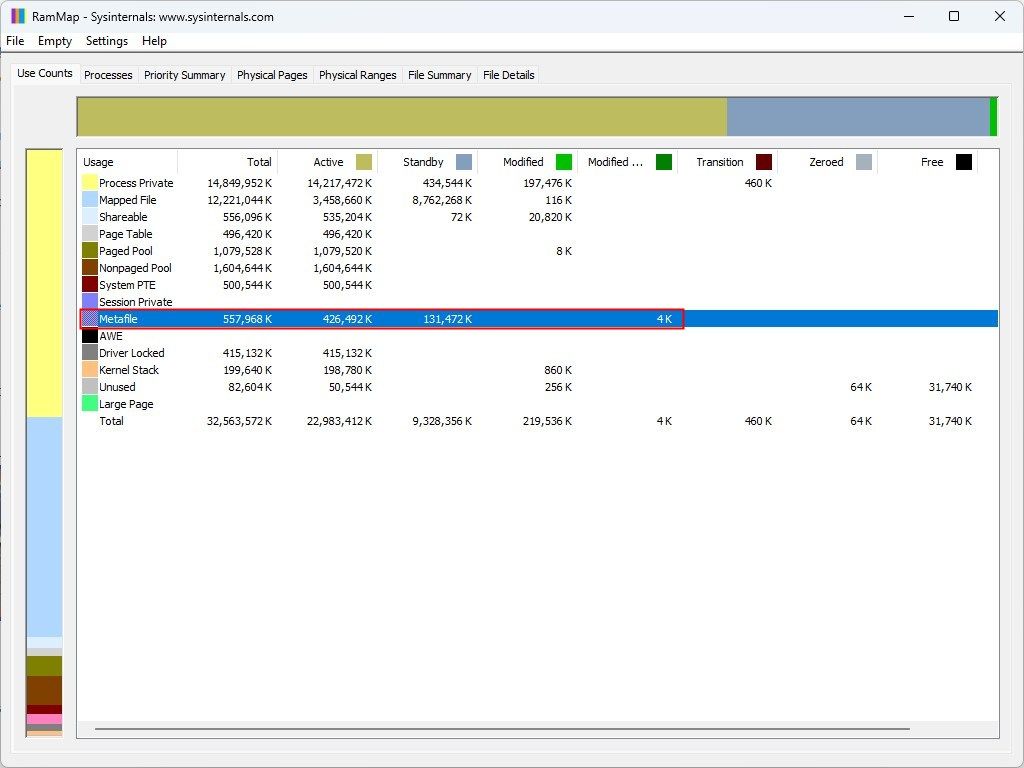Click the Unused row gray swatch

89,387
